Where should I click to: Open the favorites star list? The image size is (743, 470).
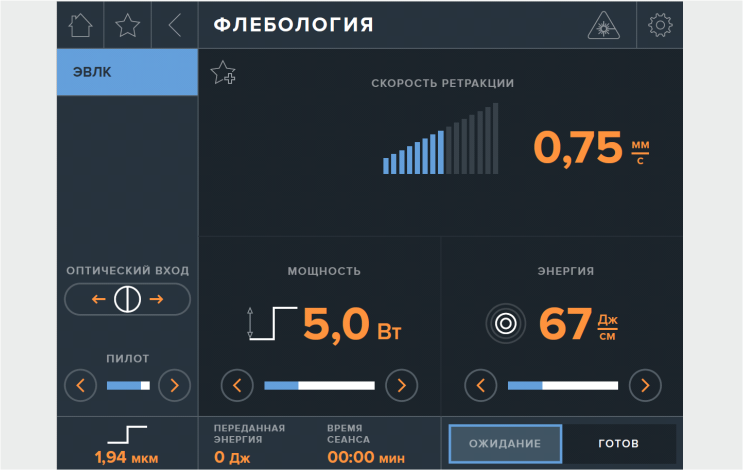point(128,25)
